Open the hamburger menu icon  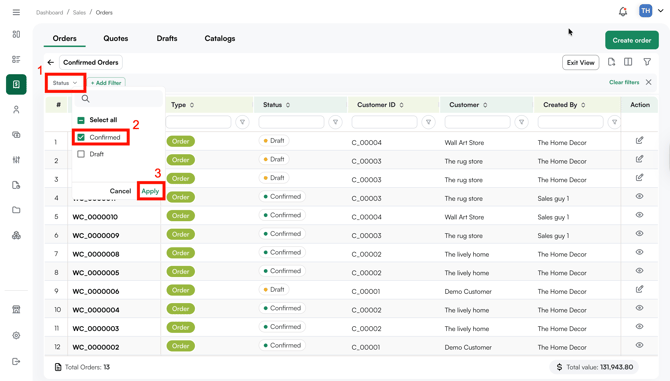pyautogui.click(x=16, y=12)
